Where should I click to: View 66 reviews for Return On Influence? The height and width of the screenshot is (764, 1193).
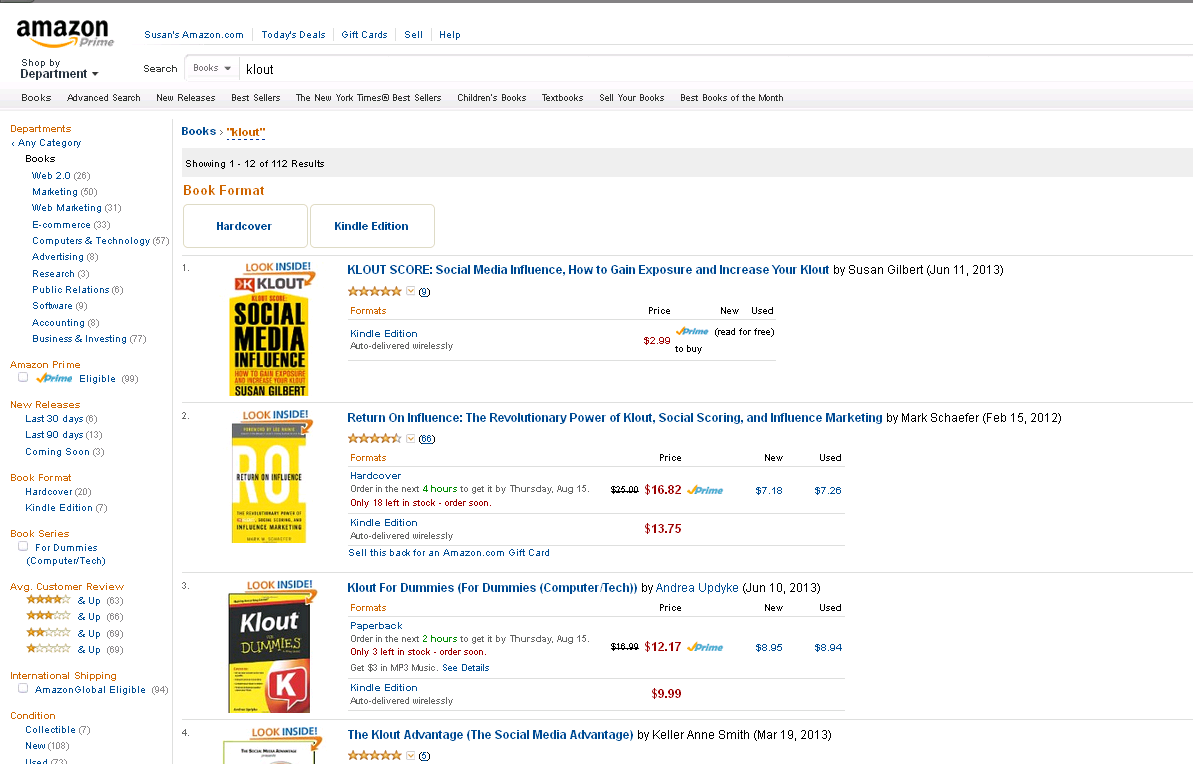coord(427,439)
